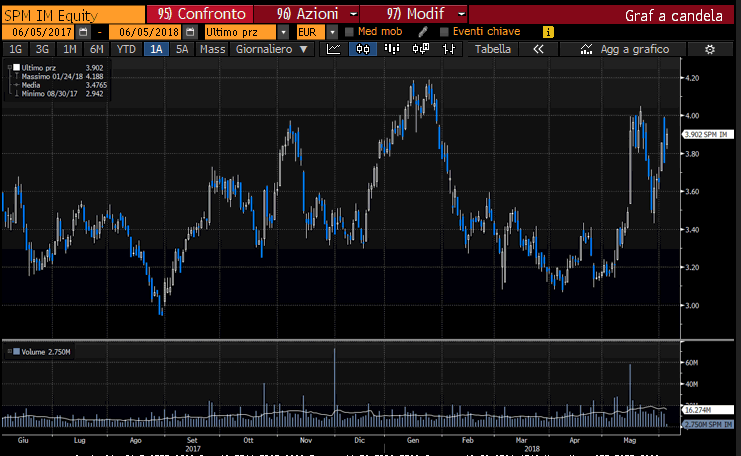Click the Tabella button
The width and height of the screenshot is (741, 456).
click(492, 49)
